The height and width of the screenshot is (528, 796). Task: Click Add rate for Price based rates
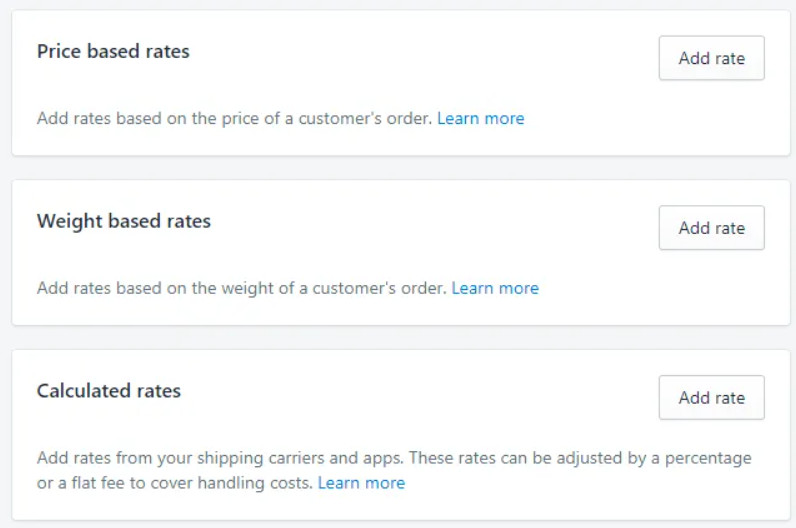point(711,58)
